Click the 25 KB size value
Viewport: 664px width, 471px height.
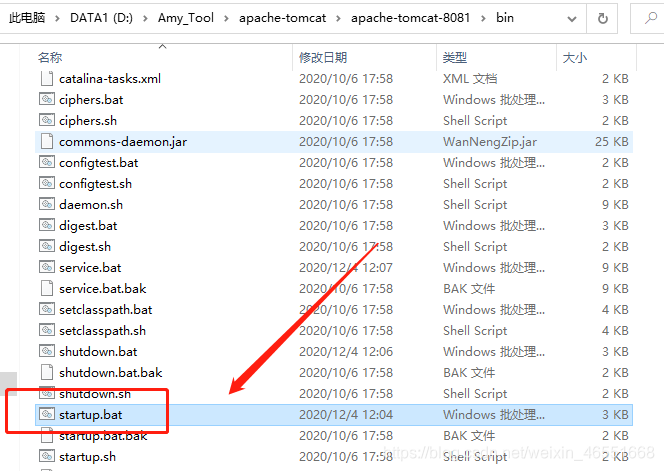pyautogui.click(x=611, y=141)
